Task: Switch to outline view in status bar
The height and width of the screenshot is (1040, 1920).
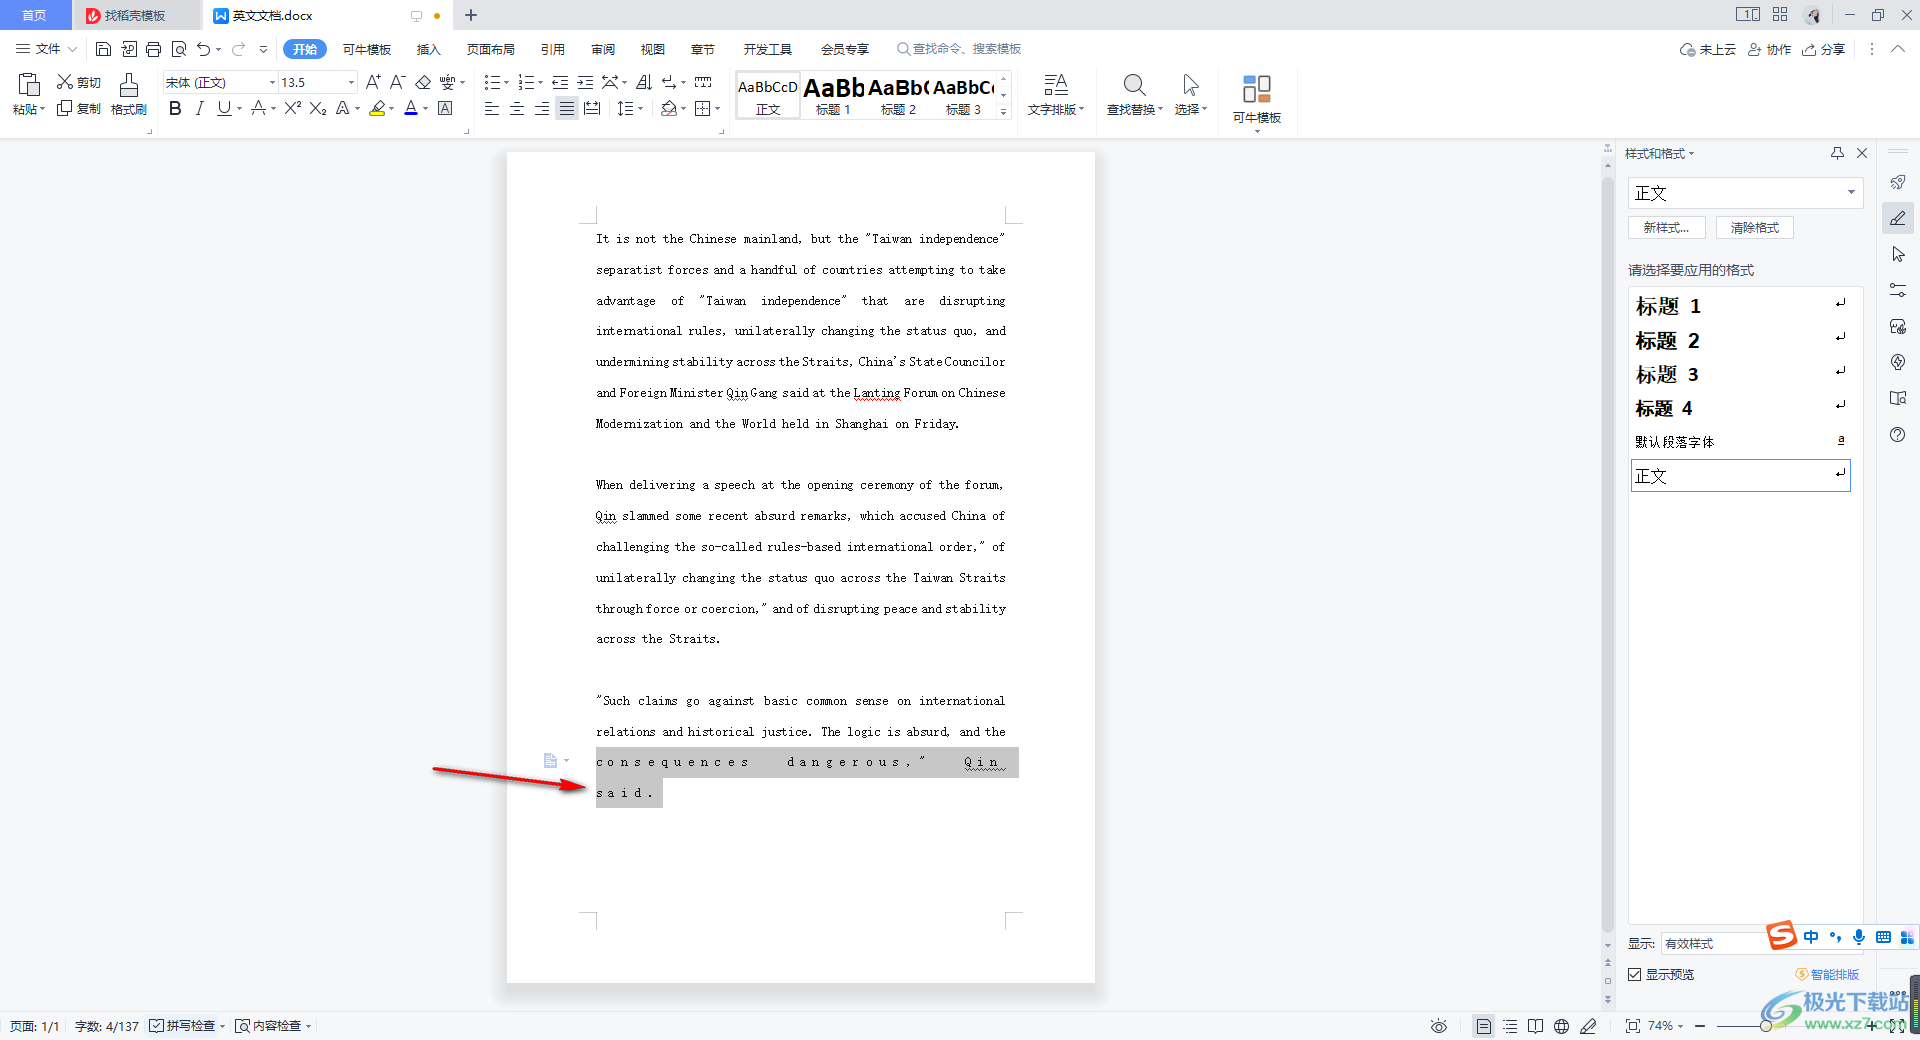Action: pos(1510,1026)
